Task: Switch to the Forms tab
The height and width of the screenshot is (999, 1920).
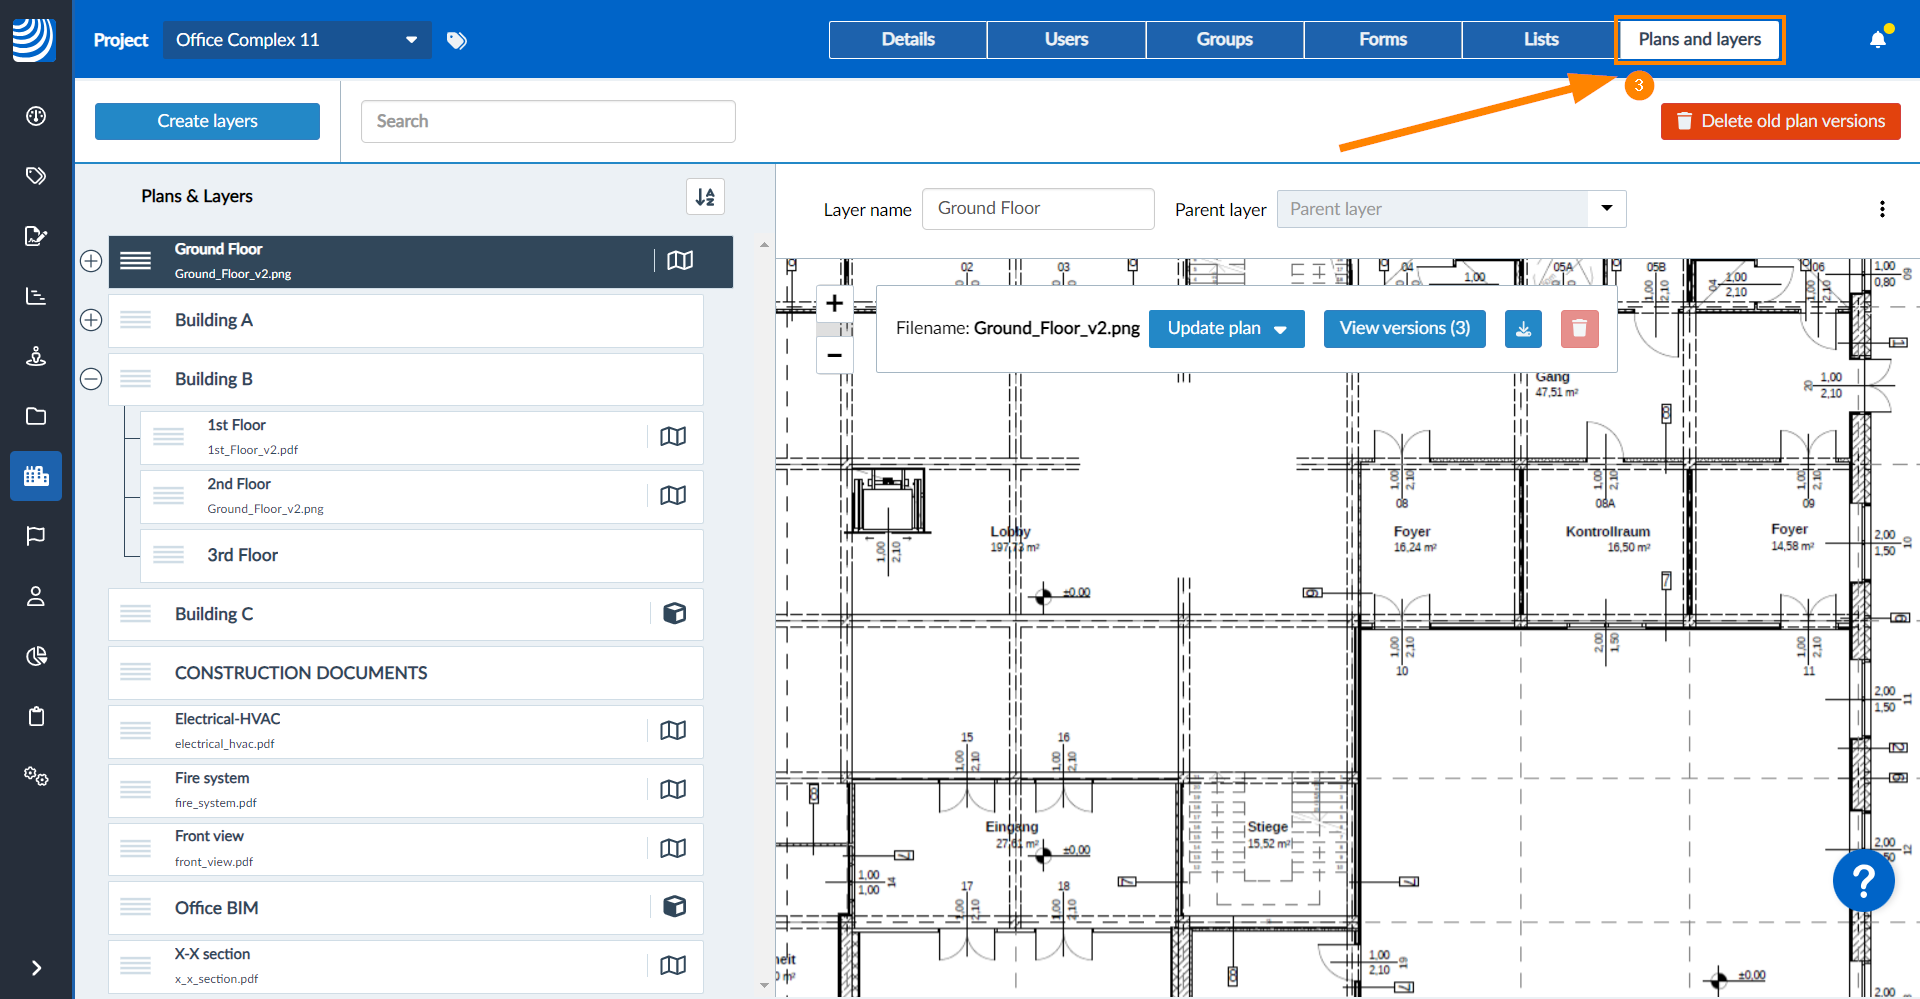Action: coord(1382,40)
